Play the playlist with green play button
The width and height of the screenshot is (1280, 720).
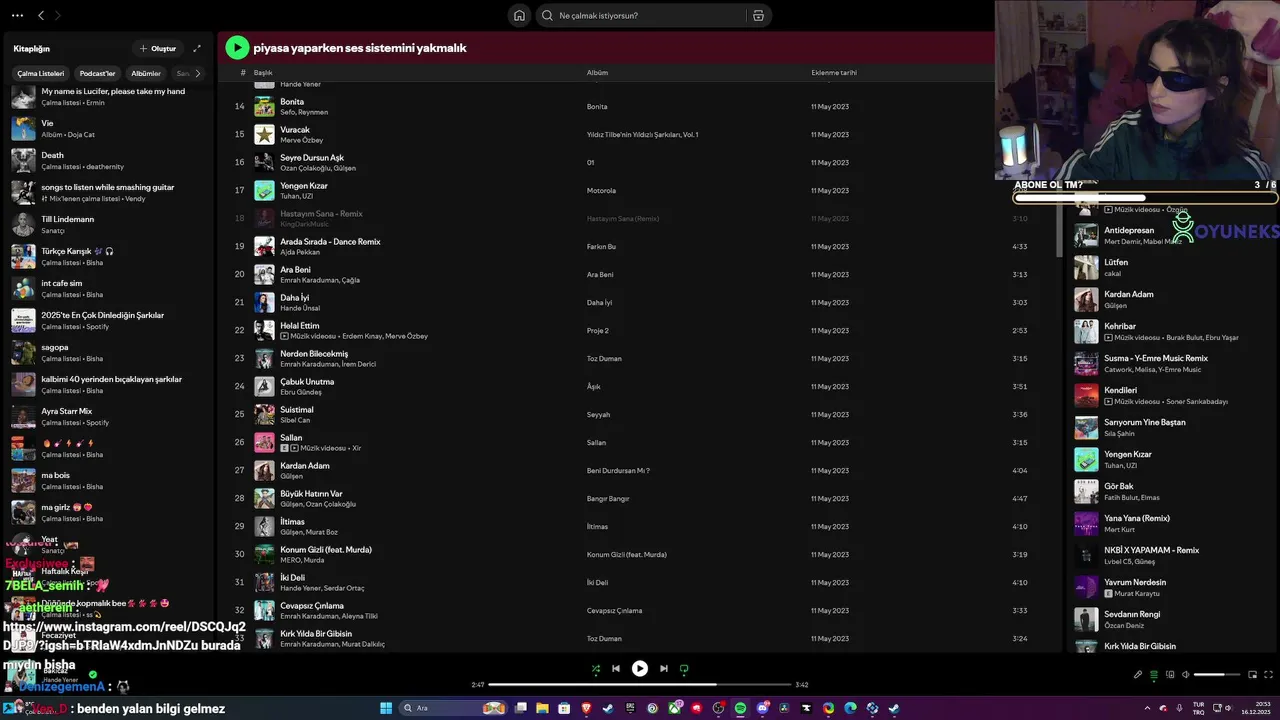click(x=237, y=47)
